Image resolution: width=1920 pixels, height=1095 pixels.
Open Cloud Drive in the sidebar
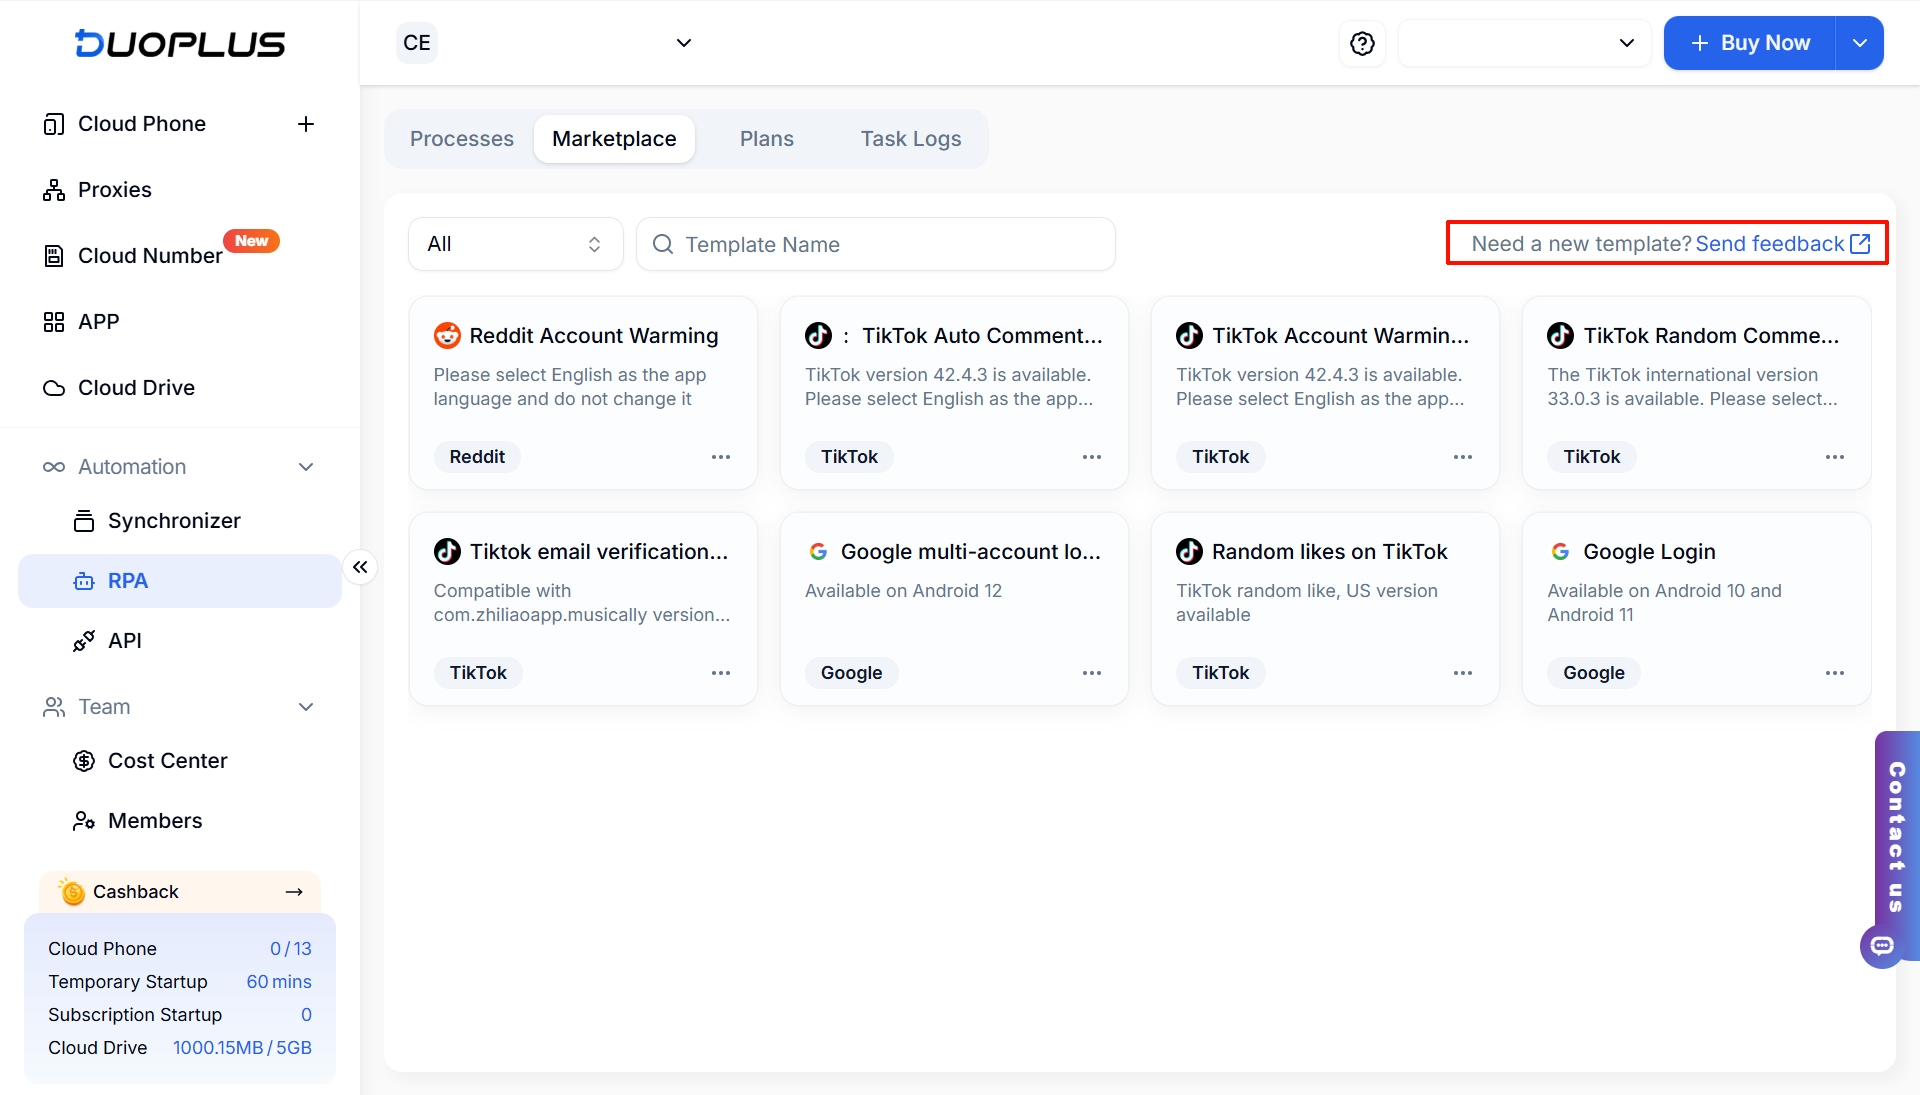[136, 388]
